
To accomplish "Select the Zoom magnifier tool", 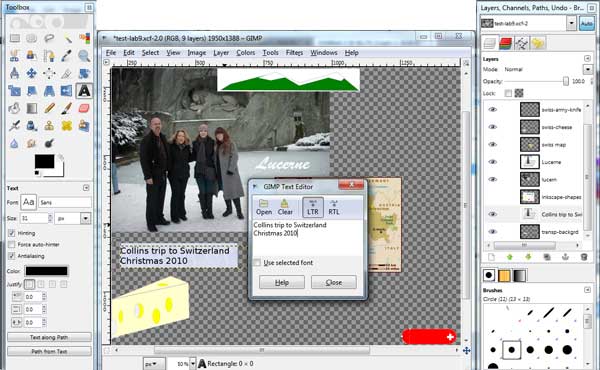I will 84,56.
